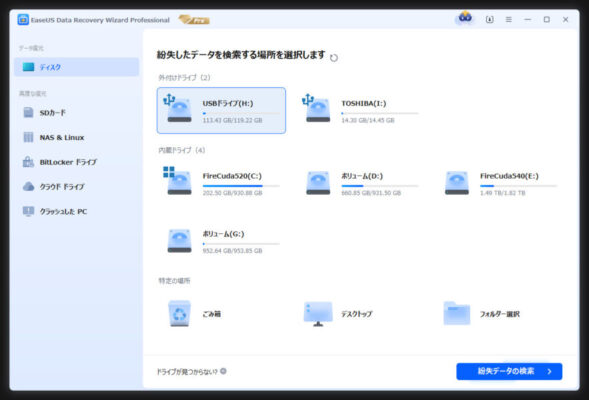Image resolution: width=589 pixels, height=400 pixels.
Task: Open クラウド ドライブ option
Action: (77, 187)
